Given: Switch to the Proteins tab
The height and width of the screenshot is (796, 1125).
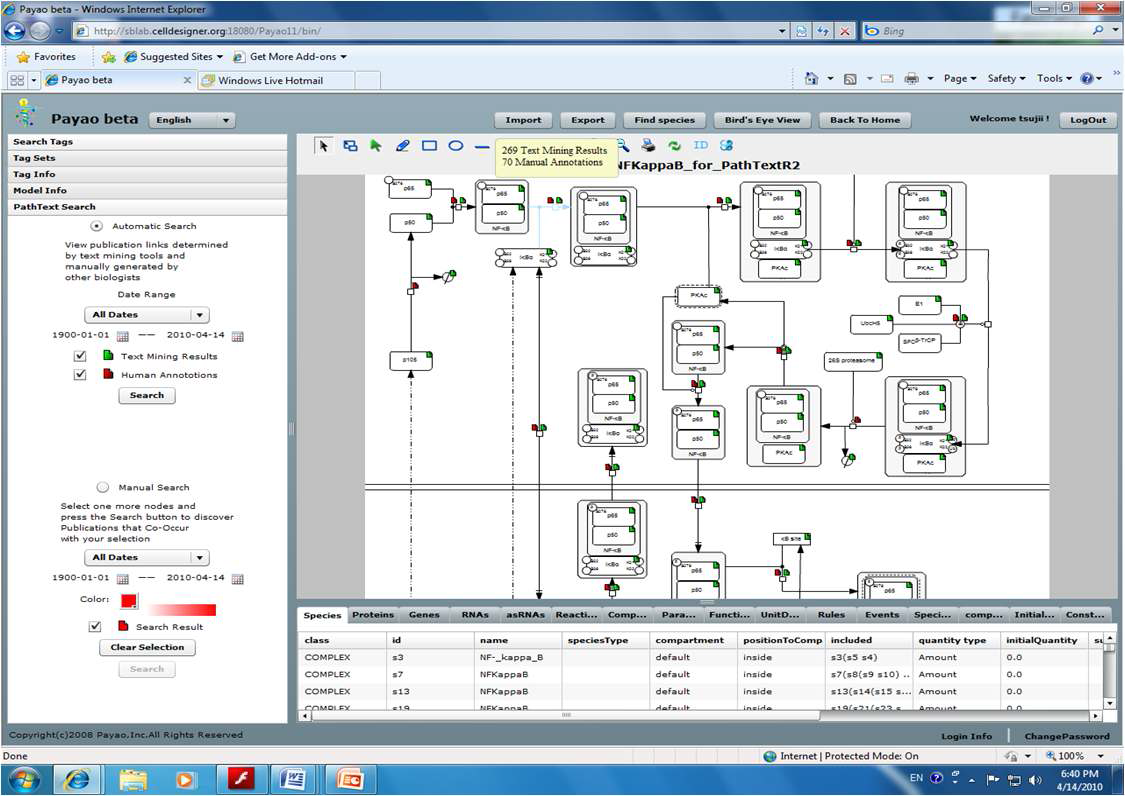Looking at the screenshot, I should [x=373, y=615].
